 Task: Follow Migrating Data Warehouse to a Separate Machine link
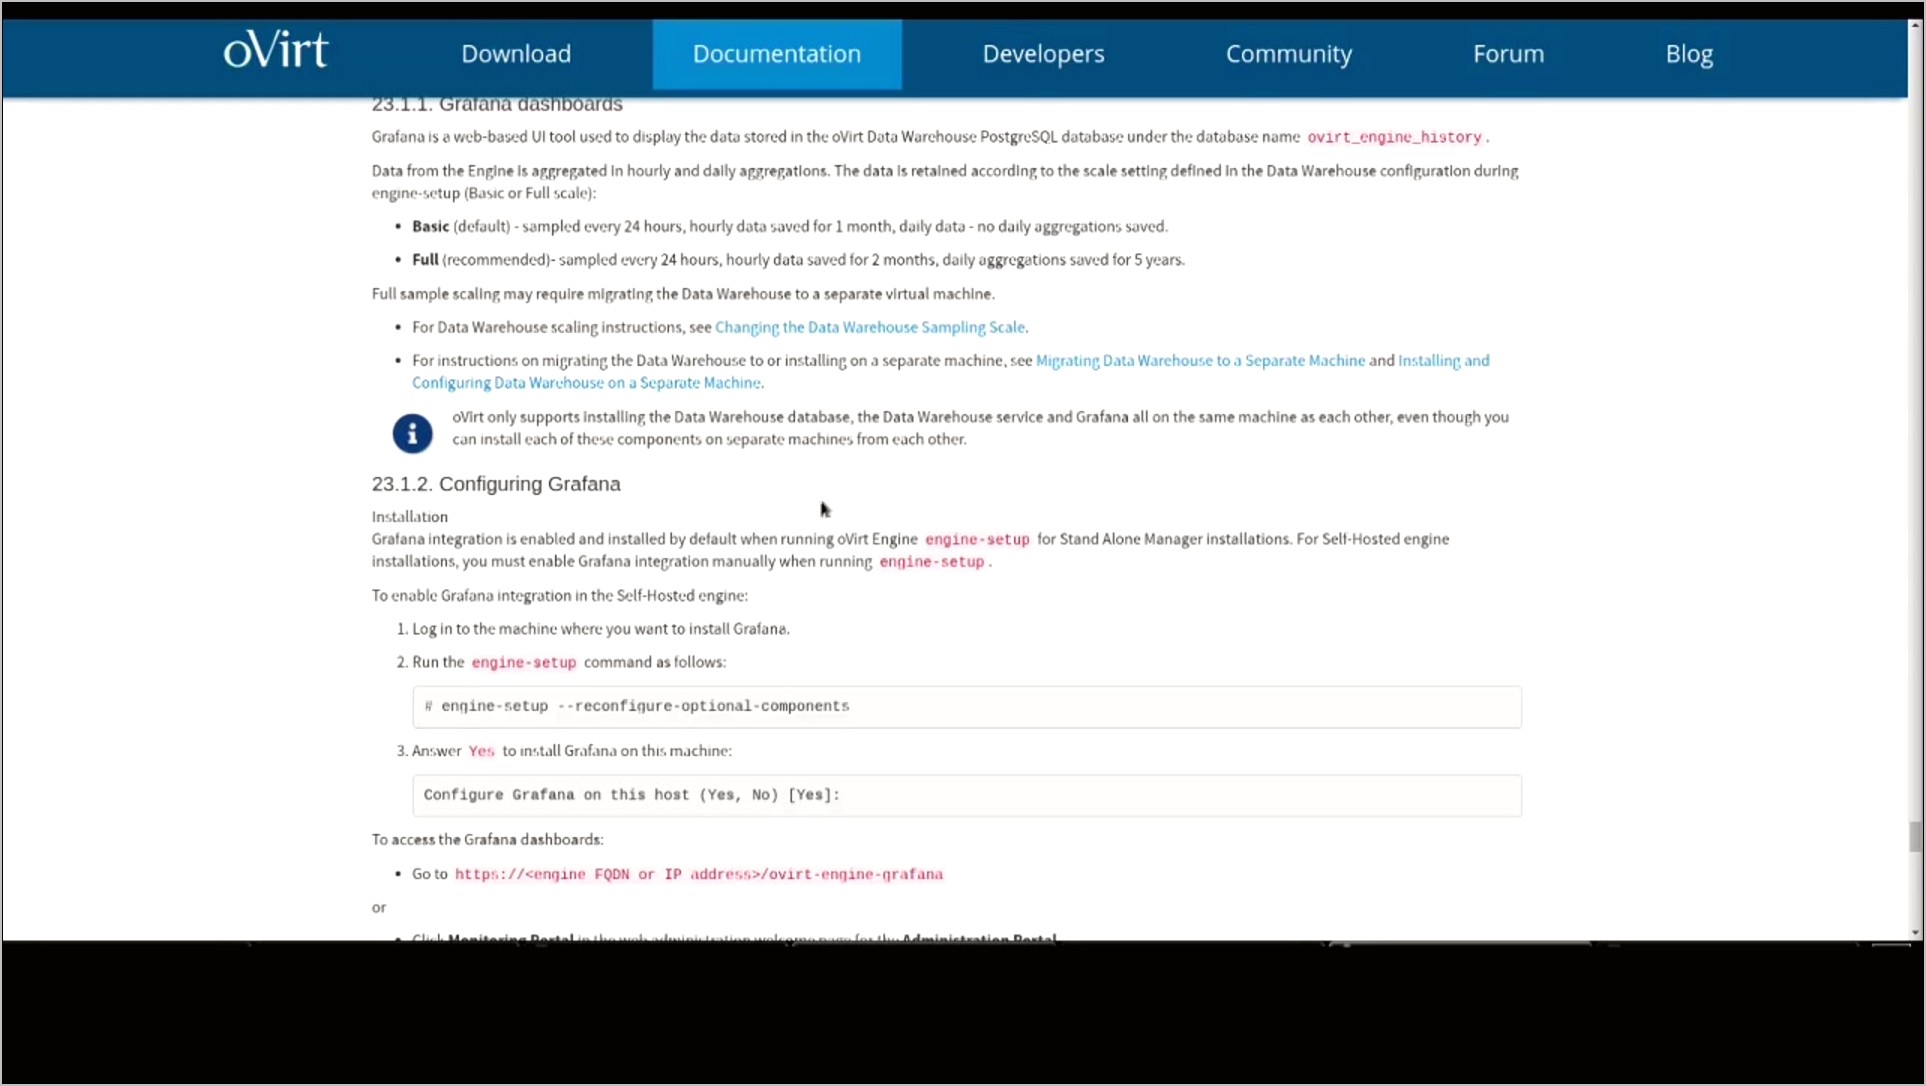pos(1200,360)
